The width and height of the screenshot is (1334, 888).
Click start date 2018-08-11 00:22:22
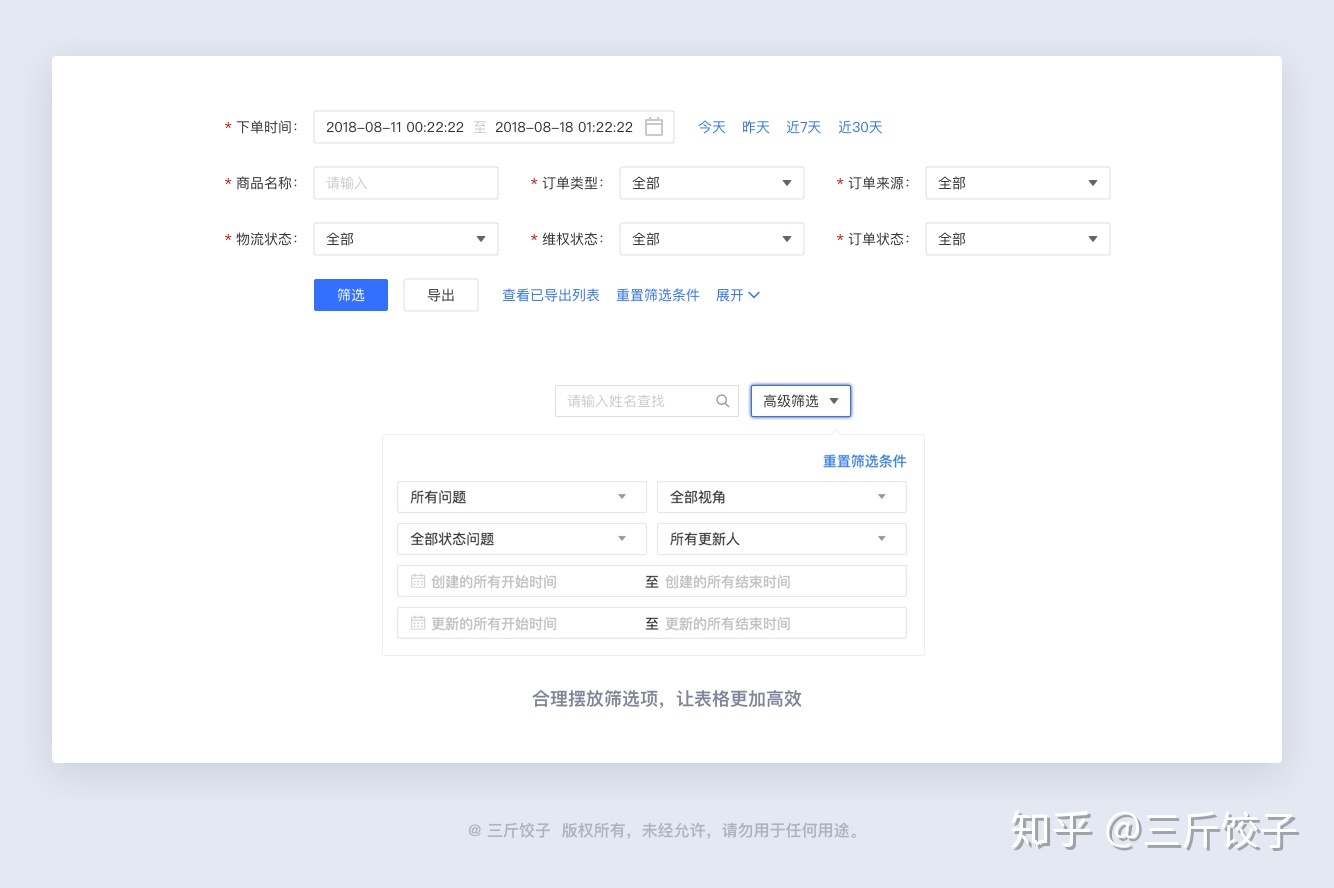[395, 127]
